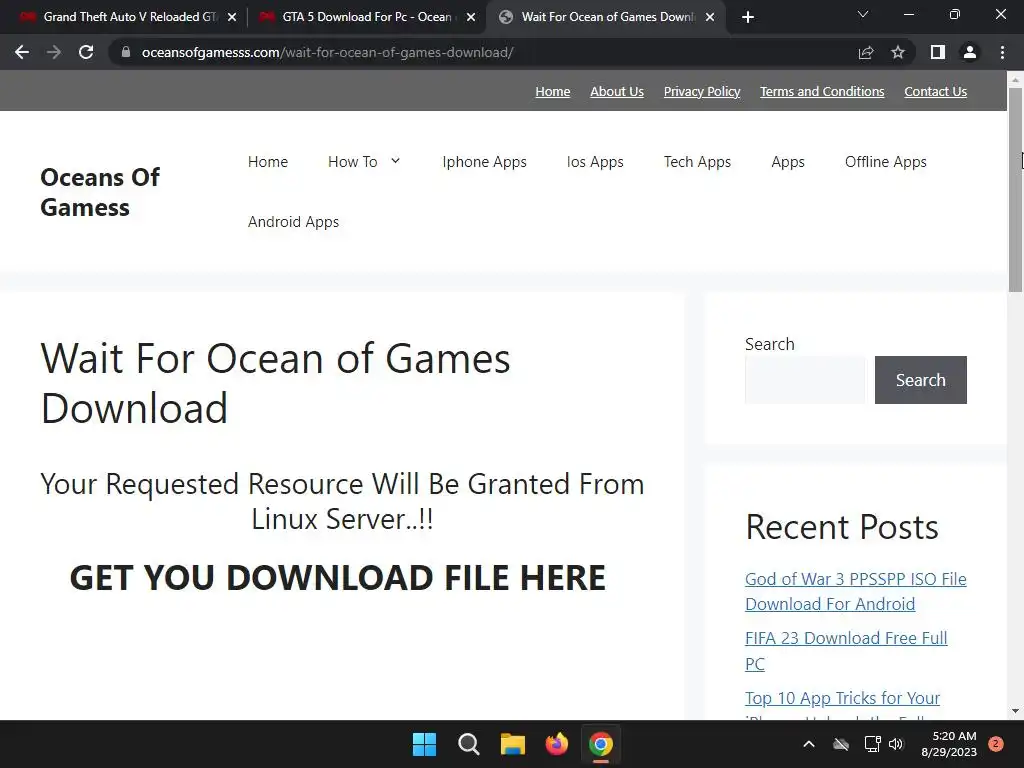Open Ios Apps category

595,162
